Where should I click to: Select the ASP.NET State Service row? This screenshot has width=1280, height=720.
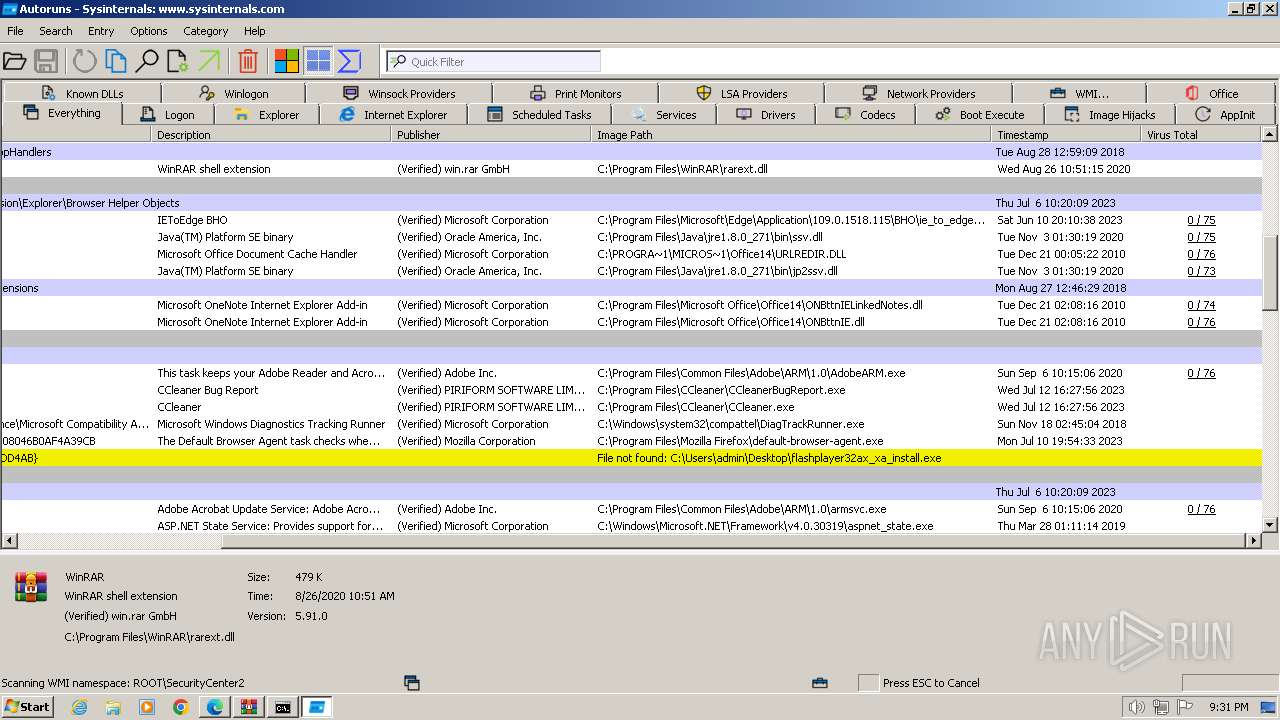point(631,526)
